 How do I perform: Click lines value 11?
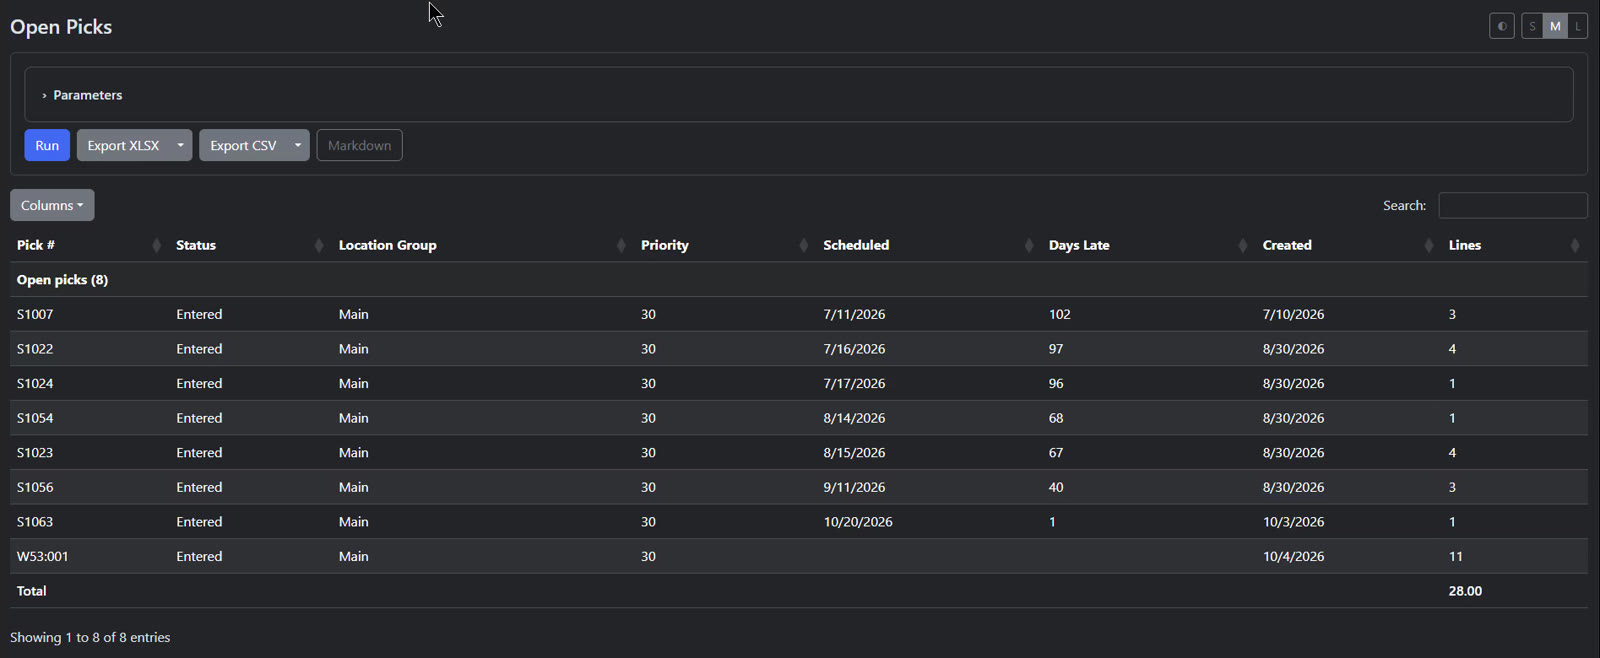tap(1455, 556)
